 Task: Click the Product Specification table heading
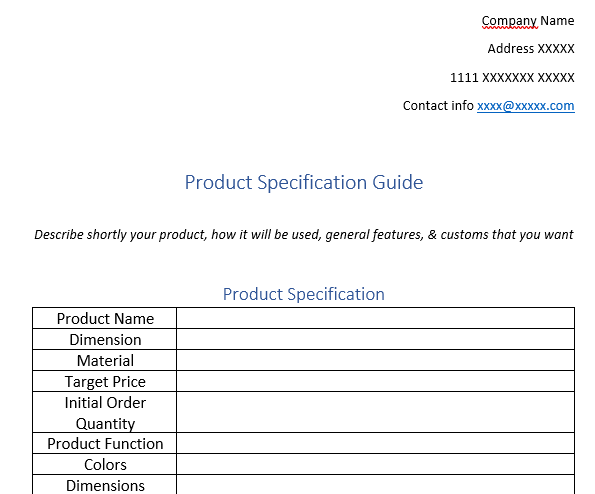click(x=304, y=294)
